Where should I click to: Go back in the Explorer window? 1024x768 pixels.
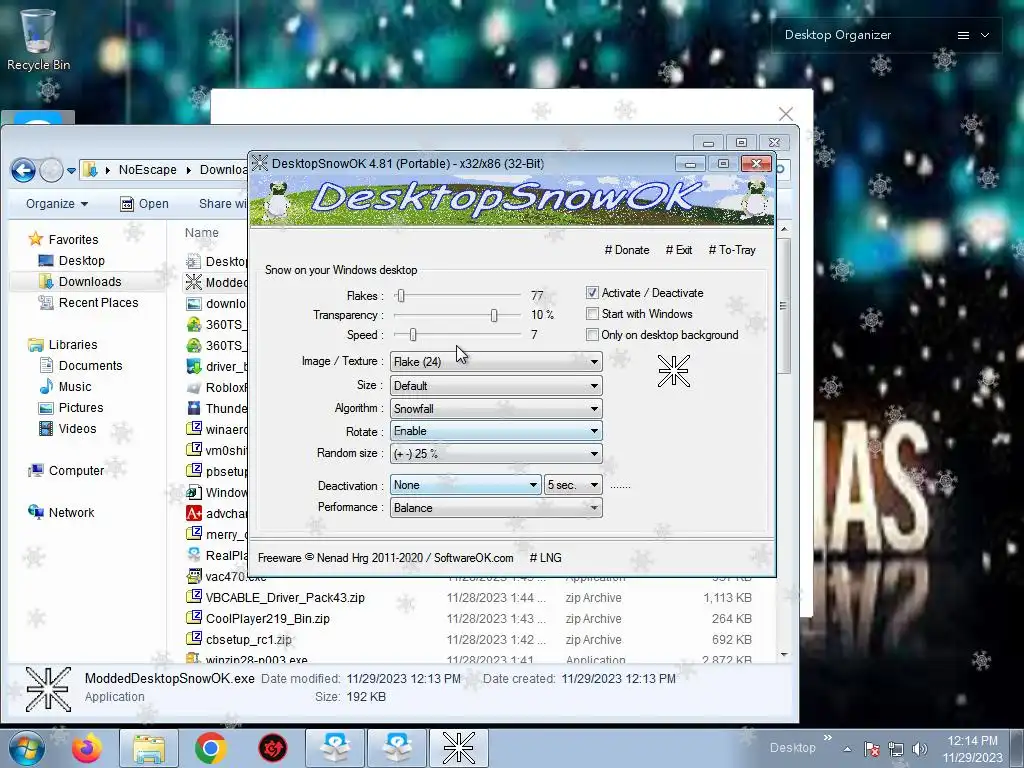point(24,170)
